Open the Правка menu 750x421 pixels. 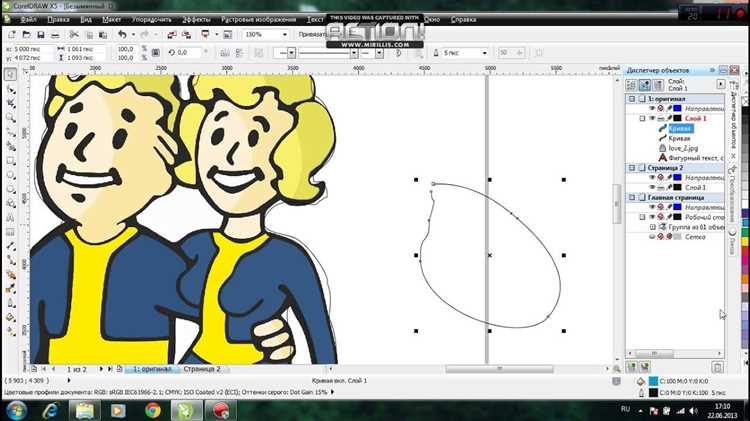(x=58, y=20)
